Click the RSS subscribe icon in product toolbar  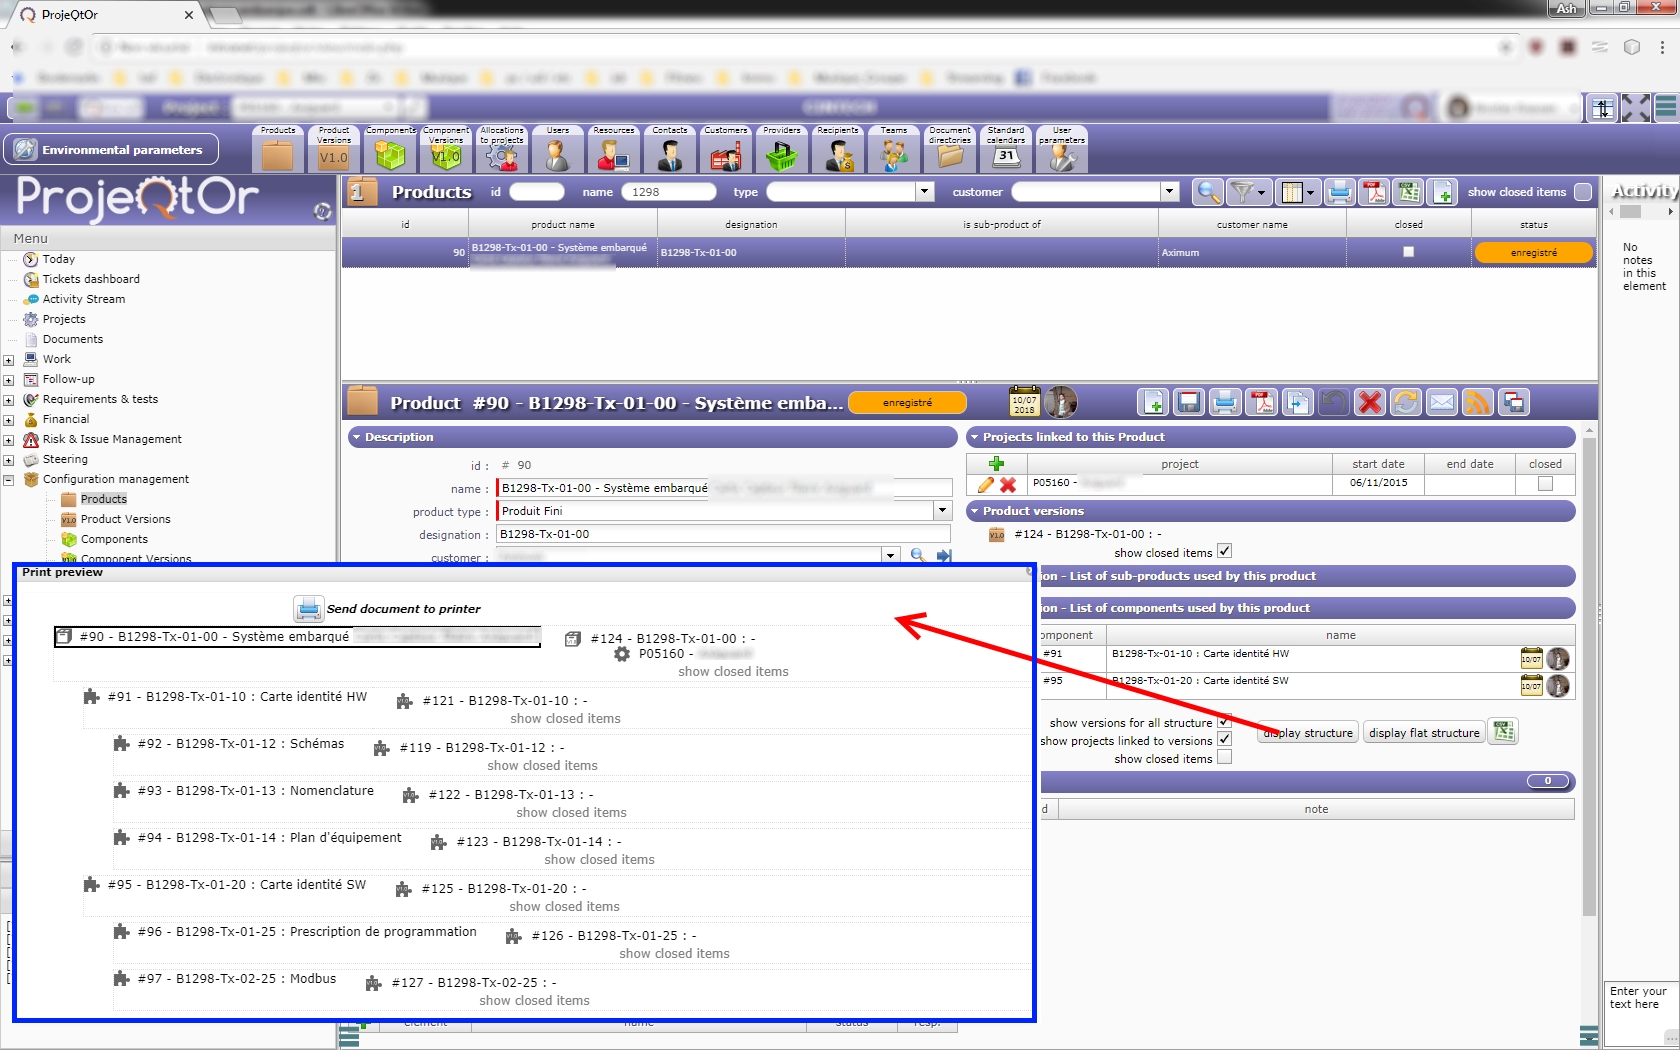1477,402
